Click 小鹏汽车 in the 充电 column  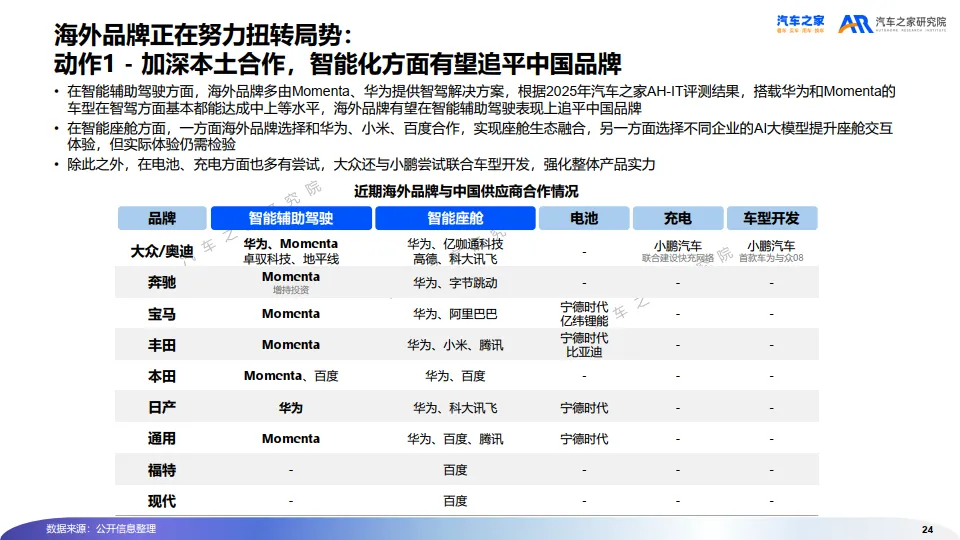(678, 246)
